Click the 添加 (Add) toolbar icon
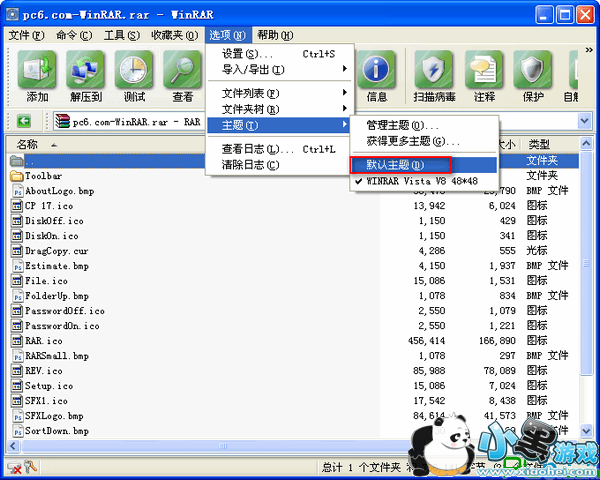This screenshot has height=480, width=600. [x=37, y=70]
